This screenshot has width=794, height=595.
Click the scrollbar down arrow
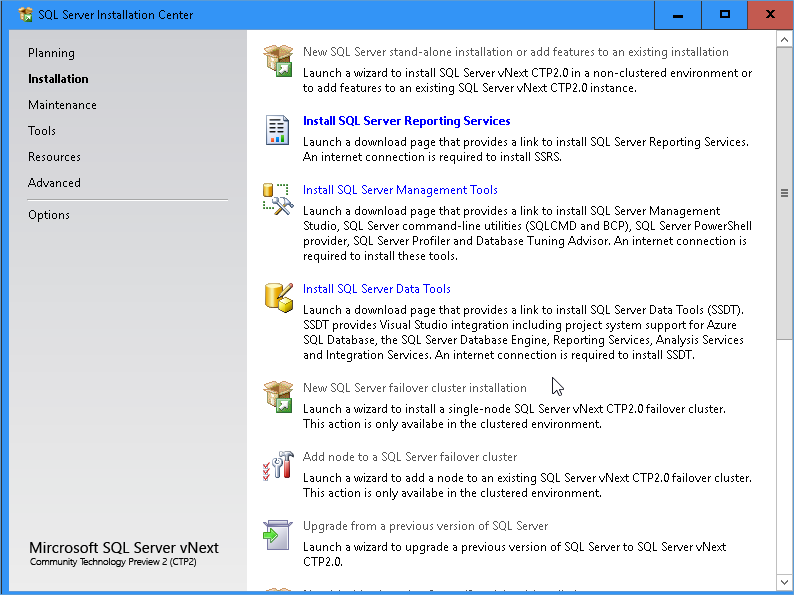tap(784, 582)
